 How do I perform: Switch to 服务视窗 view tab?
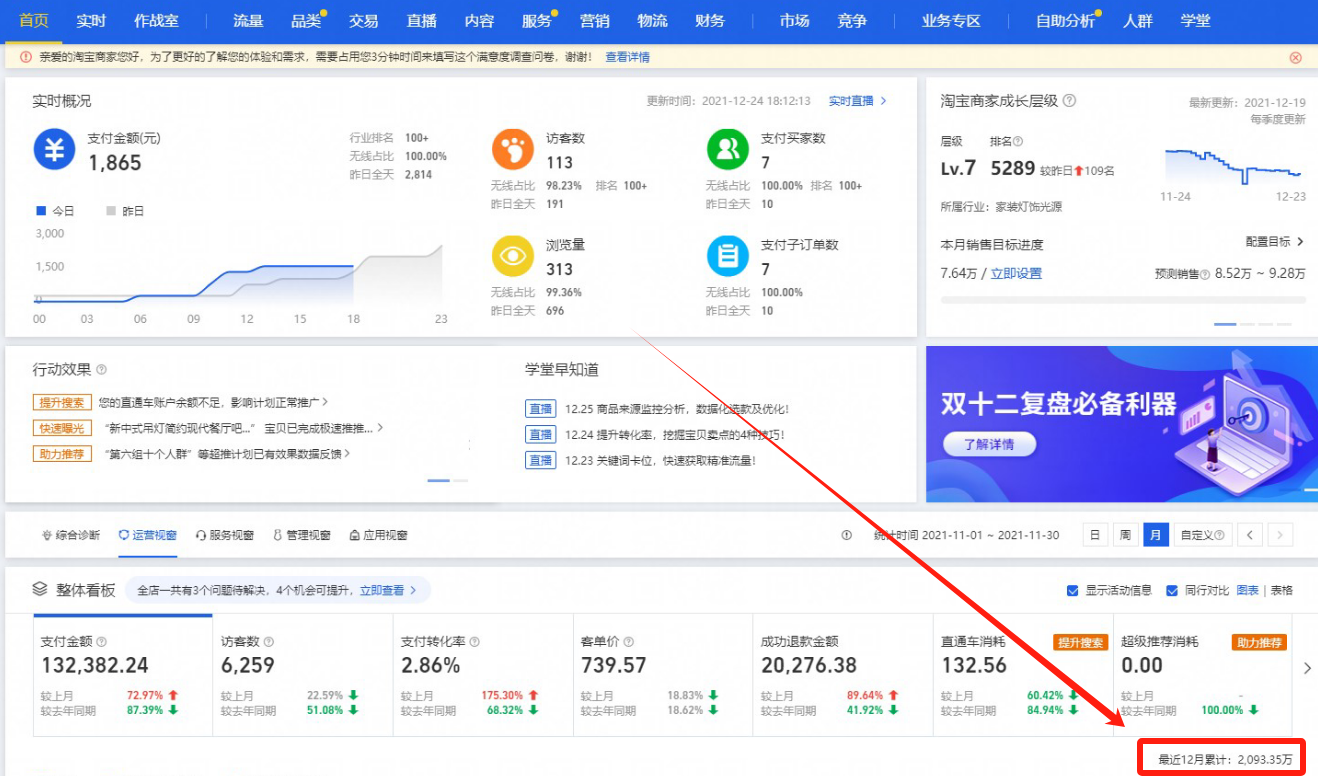[x=224, y=535]
